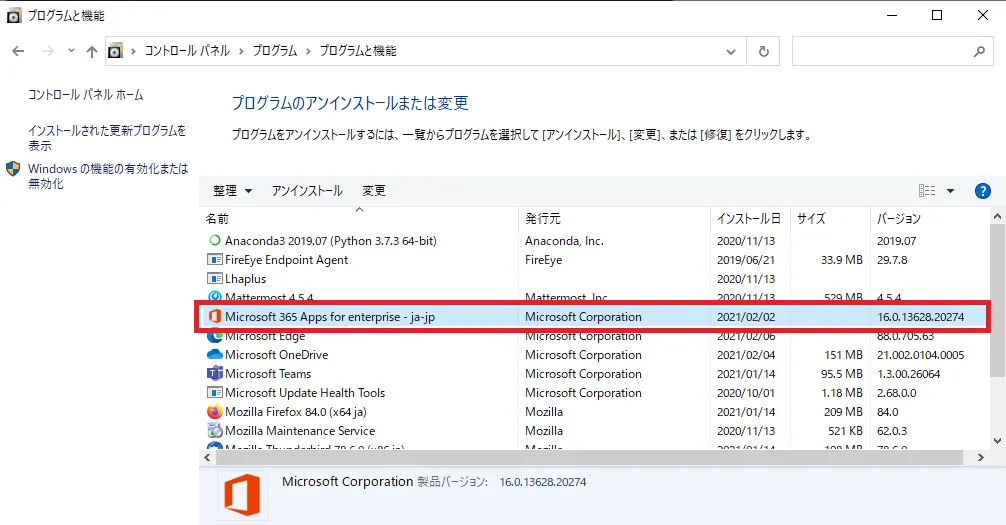
Task: Click the OneDrive cloud icon
Action: [x=214, y=354]
